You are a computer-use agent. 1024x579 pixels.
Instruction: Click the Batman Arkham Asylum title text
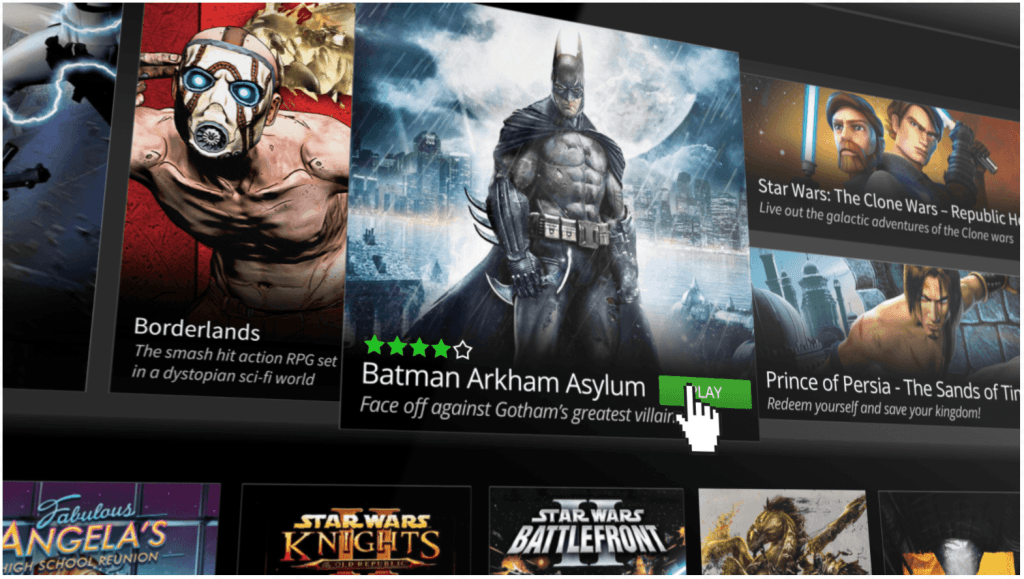pos(503,381)
